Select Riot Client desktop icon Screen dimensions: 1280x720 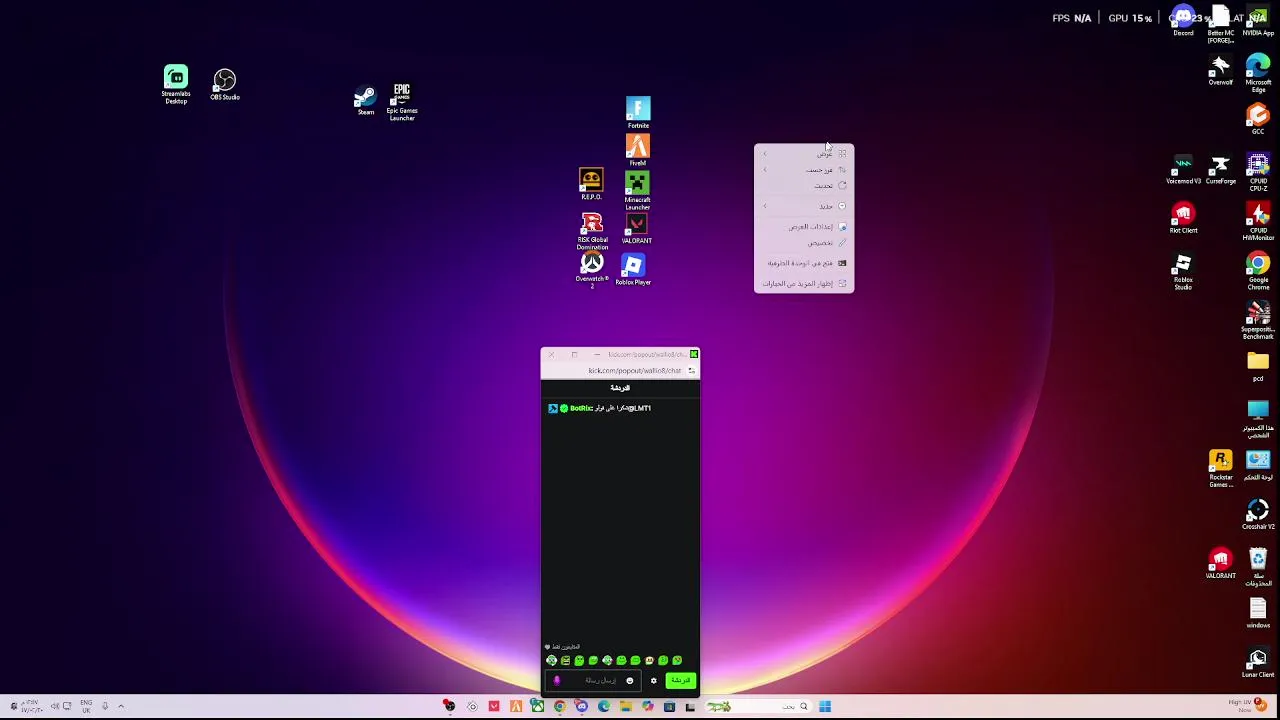click(x=1183, y=219)
